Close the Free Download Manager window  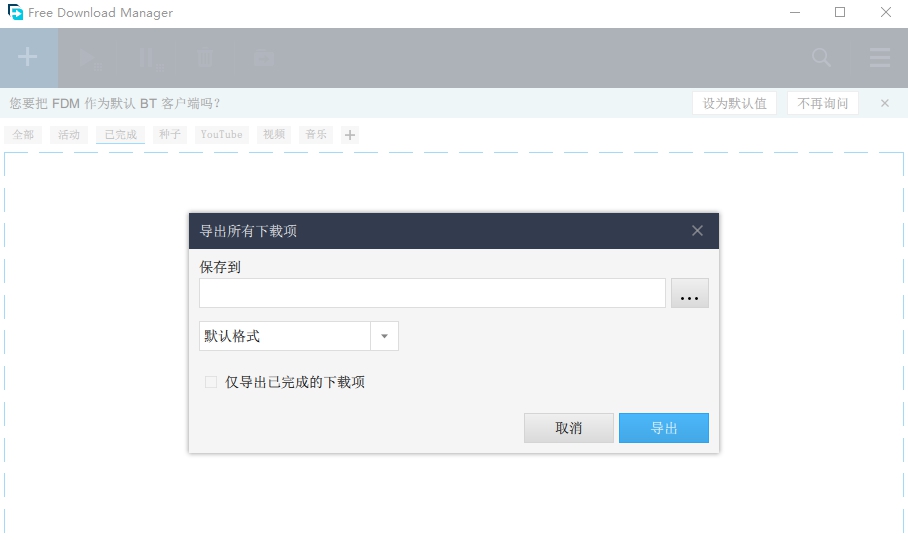click(885, 12)
